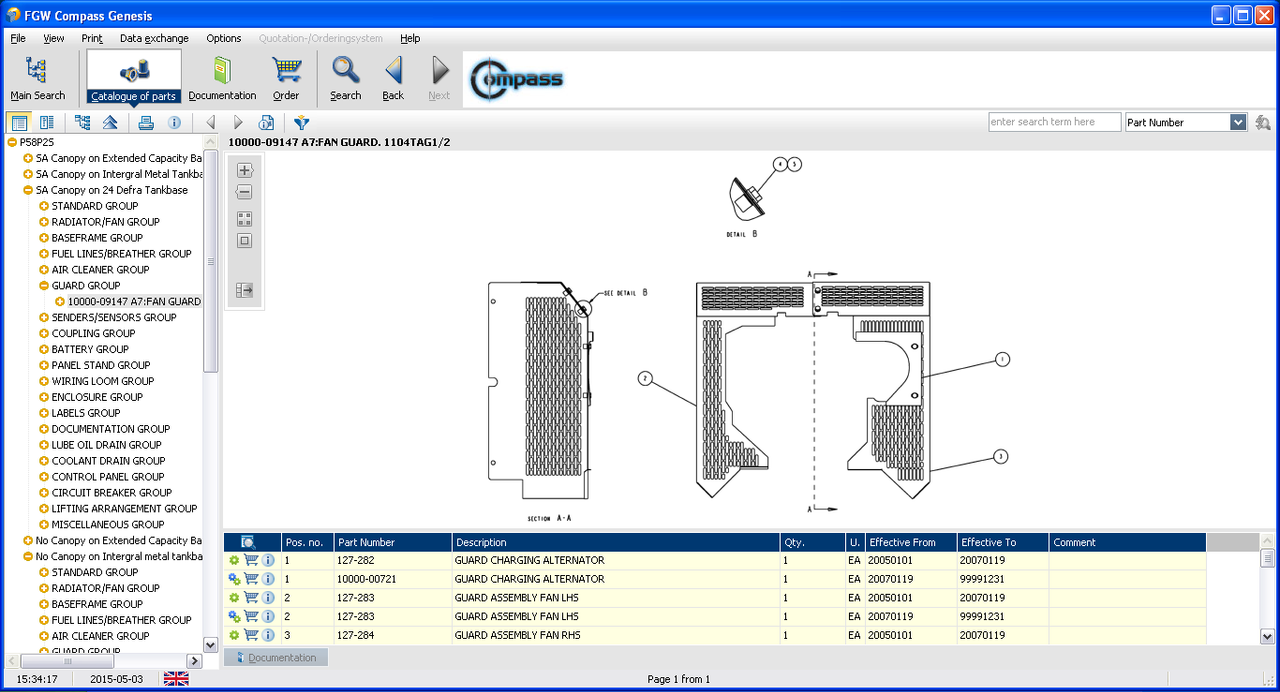Open the Part Number search type dropdown
The height and width of the screenshot is (692, 1280).
[x=1238, y=122]
